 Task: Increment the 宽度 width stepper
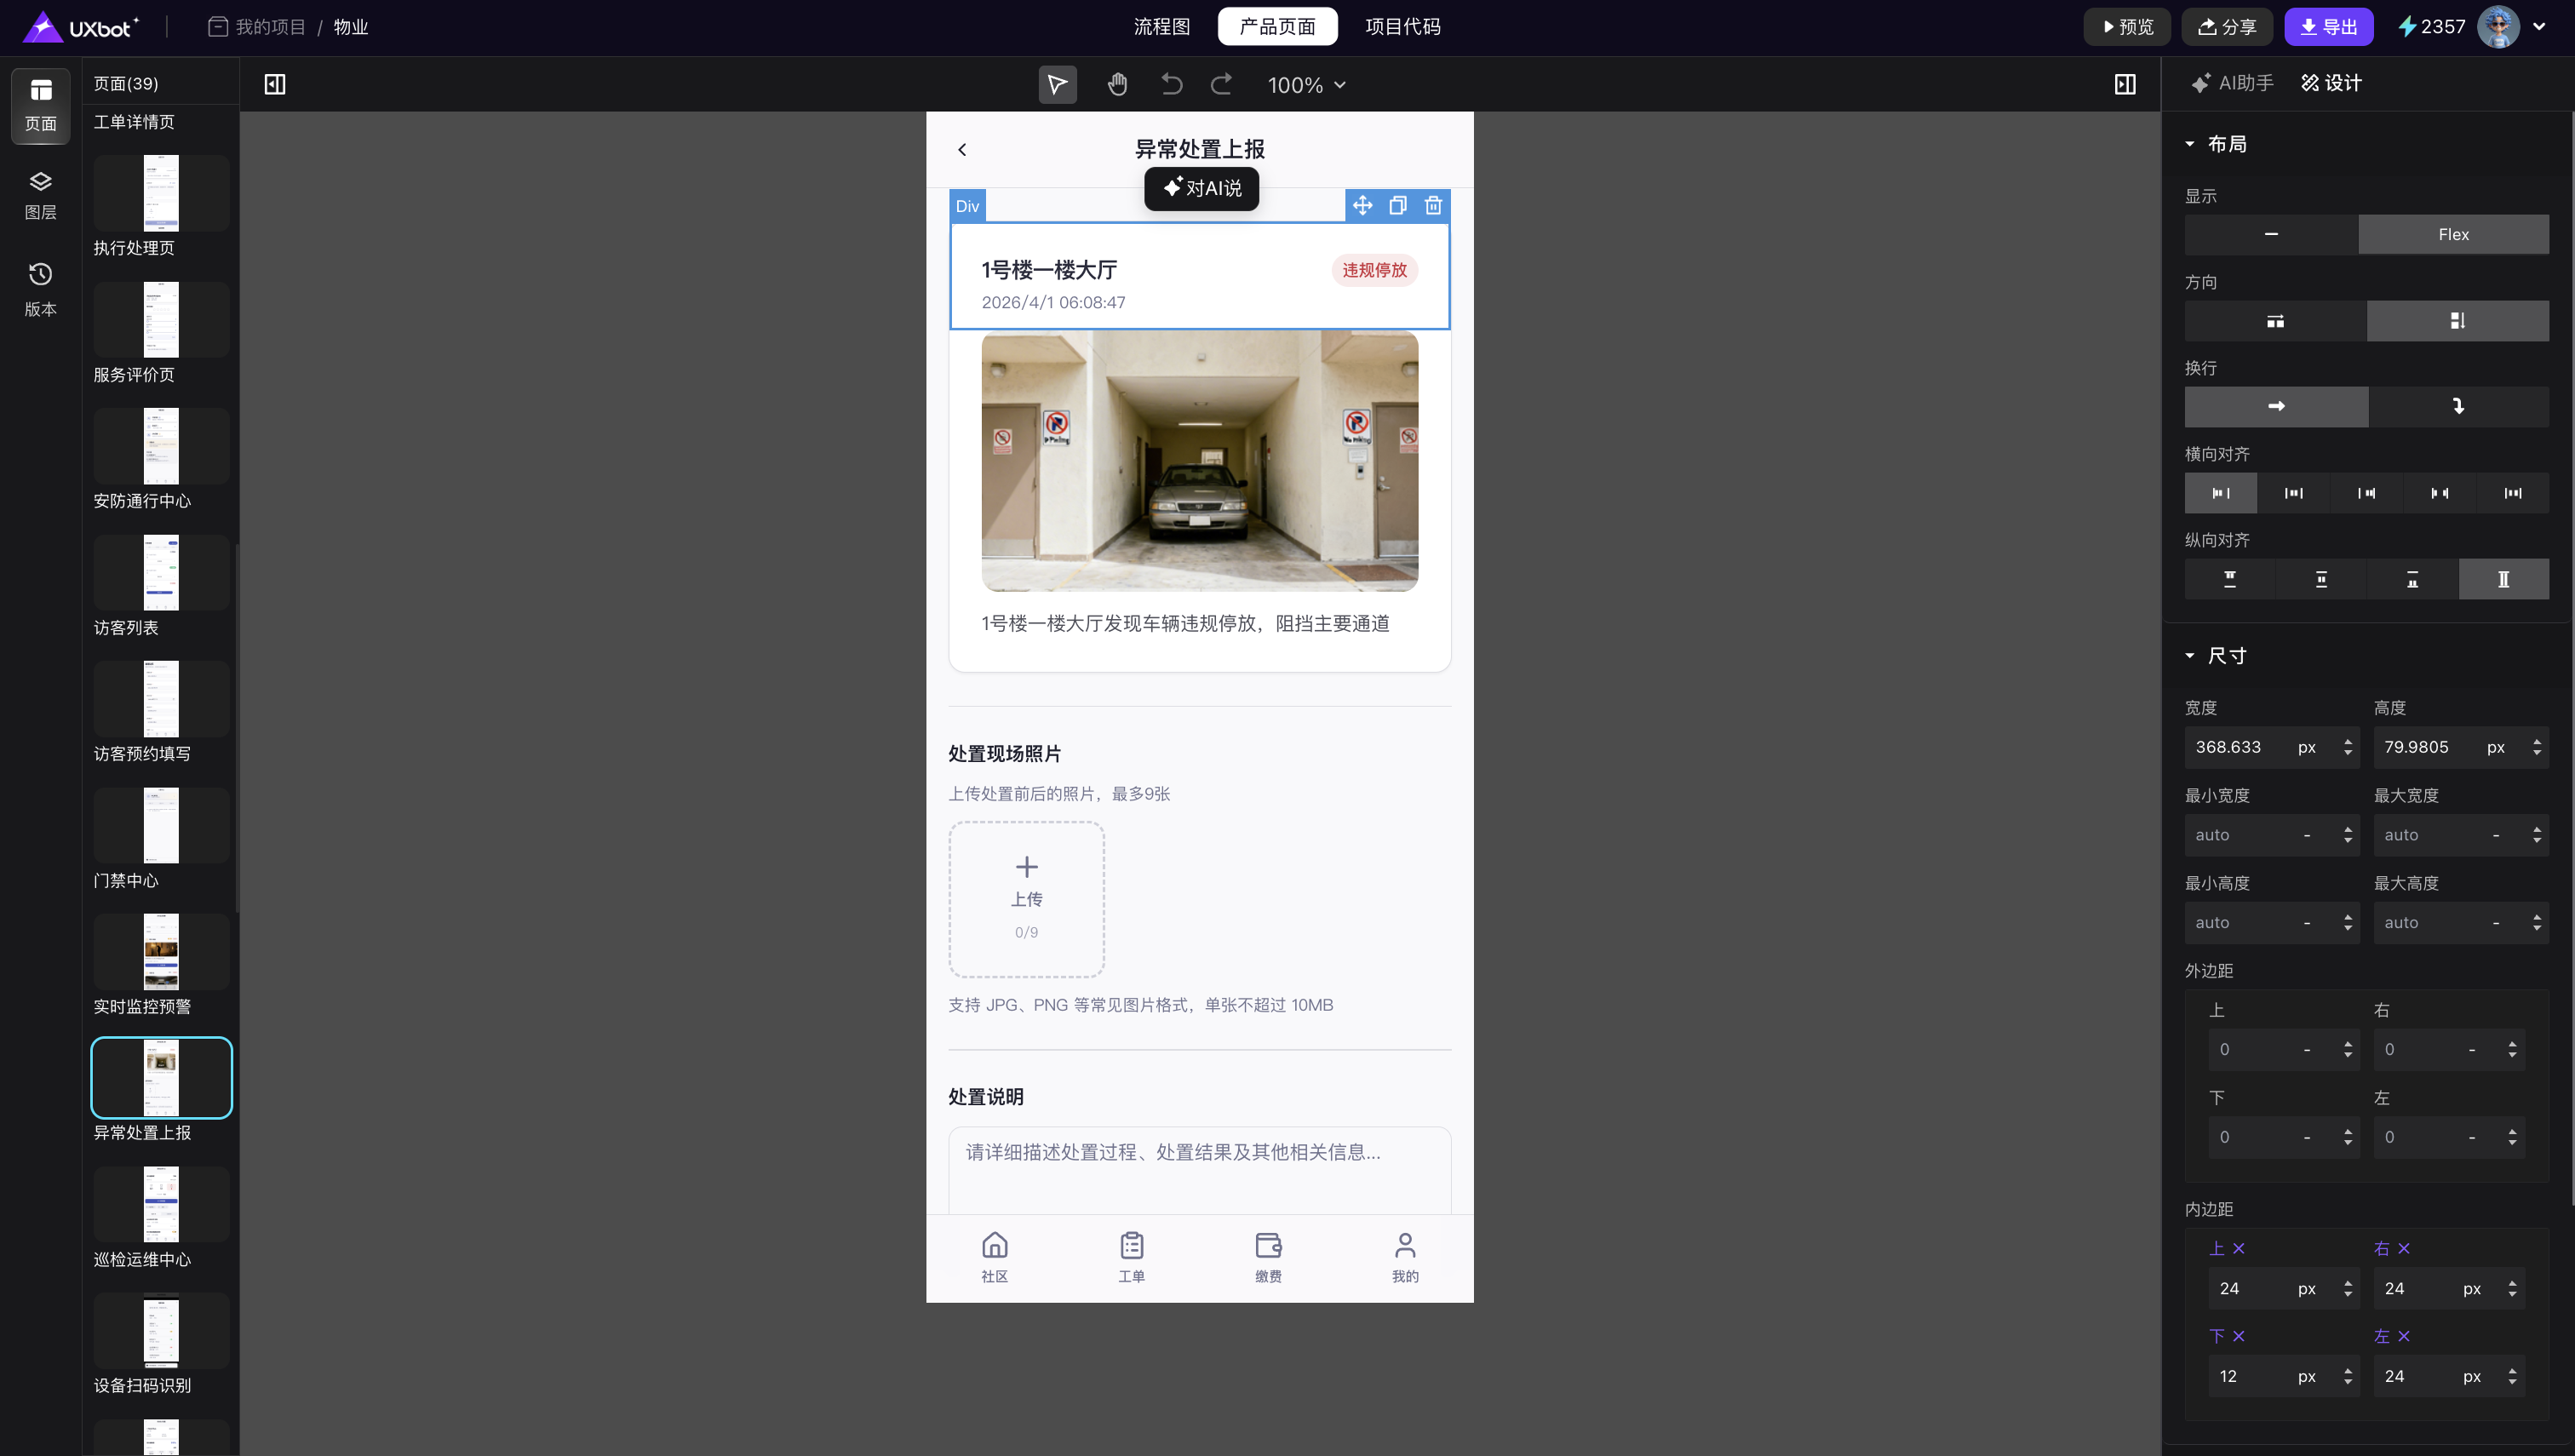click(x=2347, y=741)
